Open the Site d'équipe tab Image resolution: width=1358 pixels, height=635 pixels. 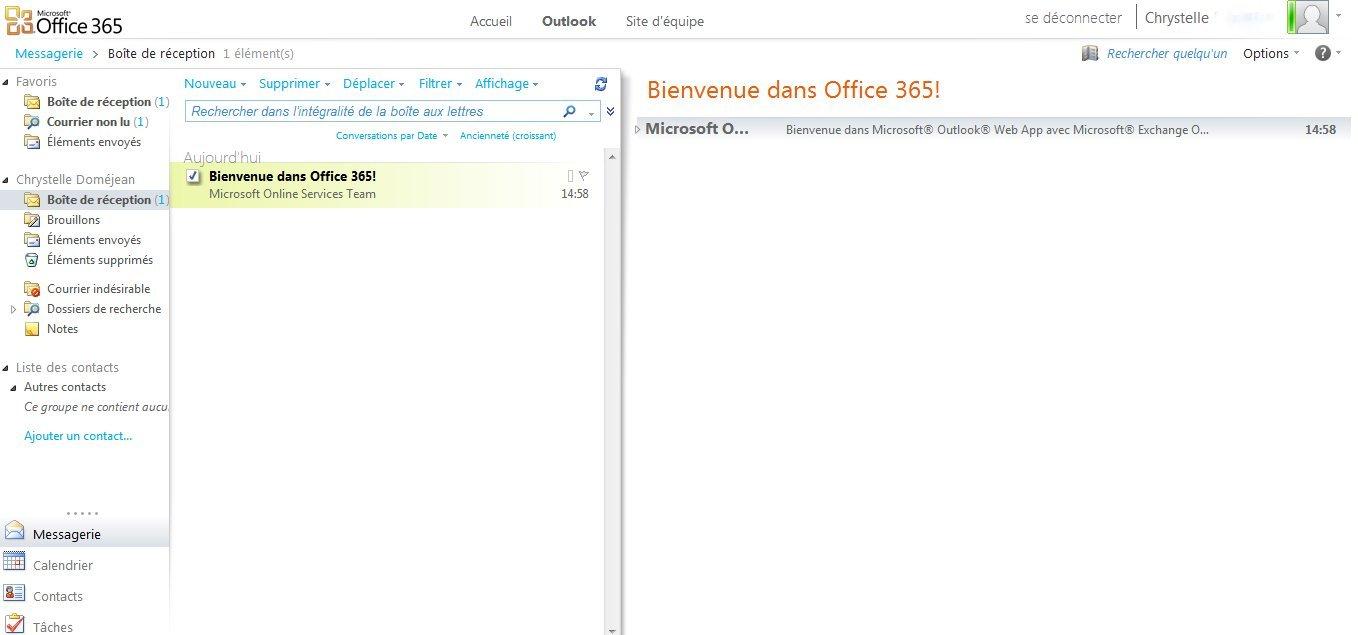pyautogui.click(x=665, y=21)
